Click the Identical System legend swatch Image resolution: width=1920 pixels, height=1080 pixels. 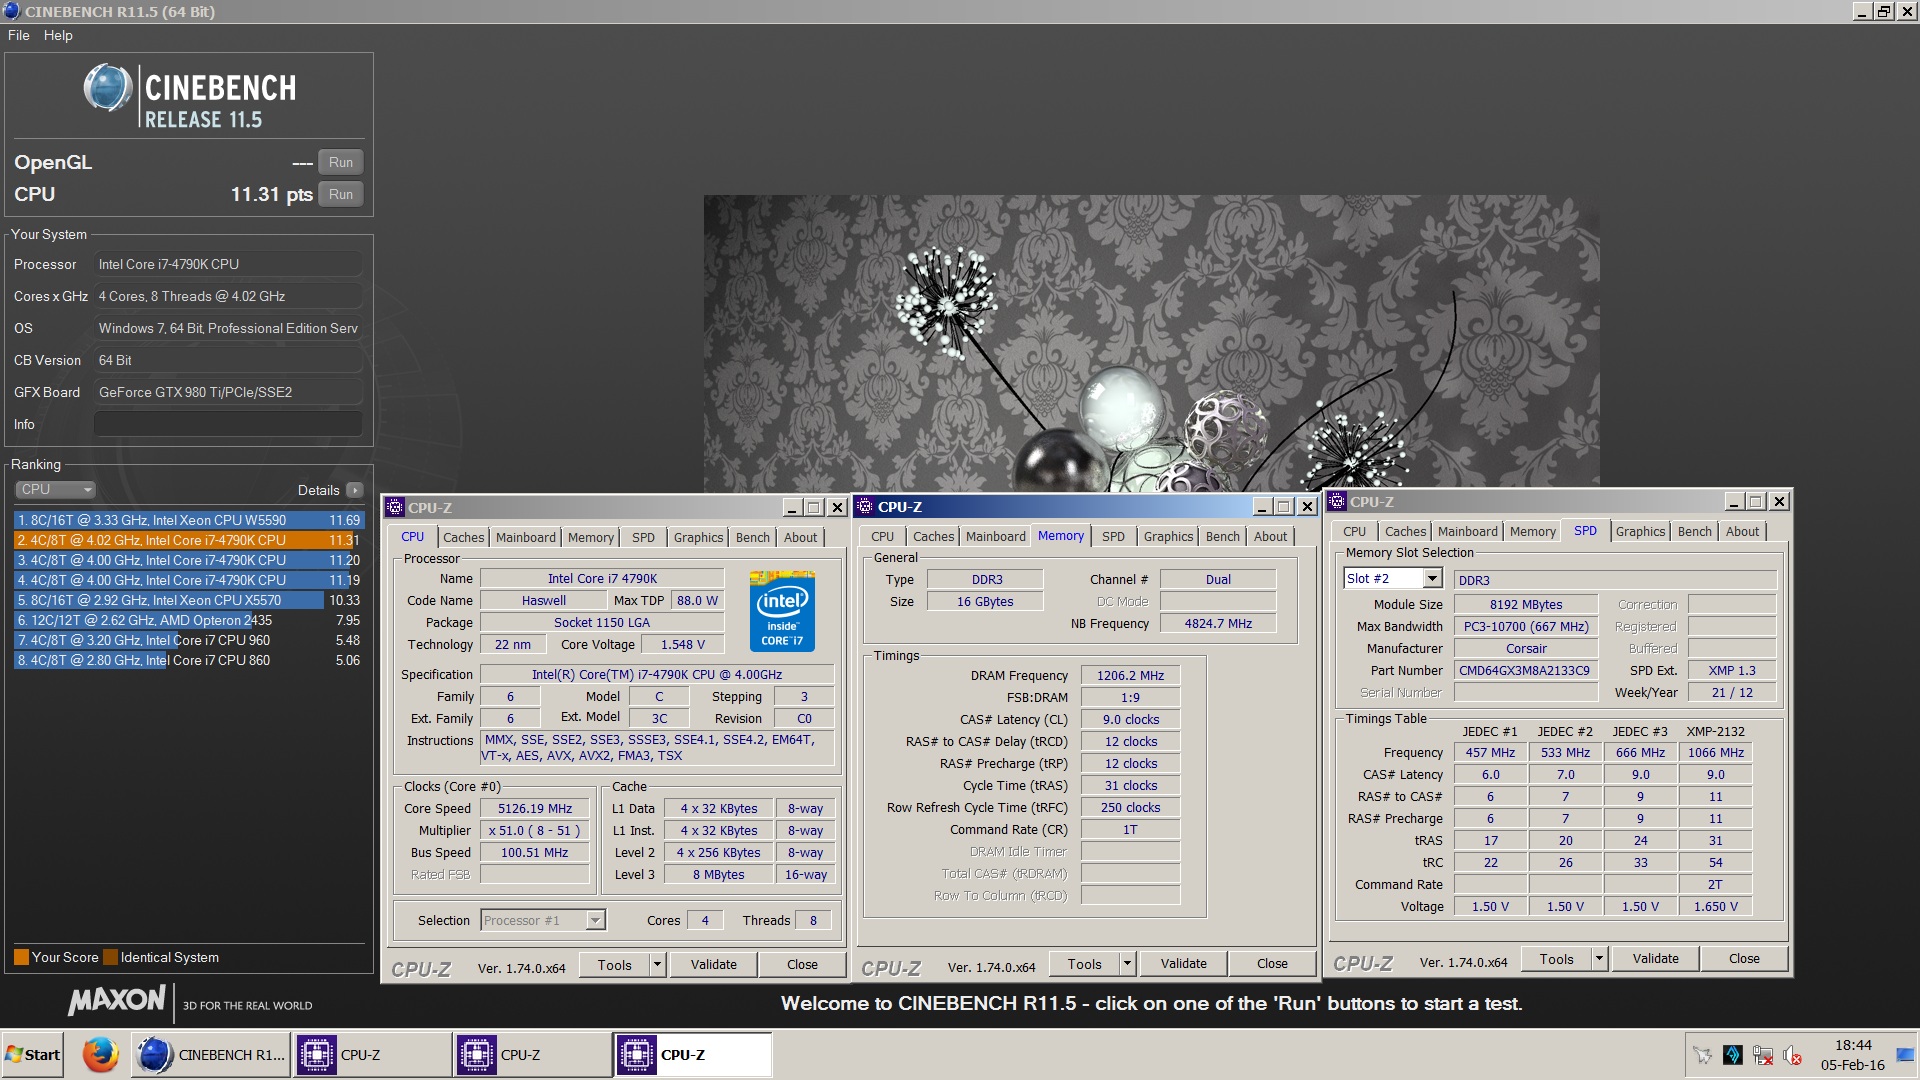click(111, 957)
